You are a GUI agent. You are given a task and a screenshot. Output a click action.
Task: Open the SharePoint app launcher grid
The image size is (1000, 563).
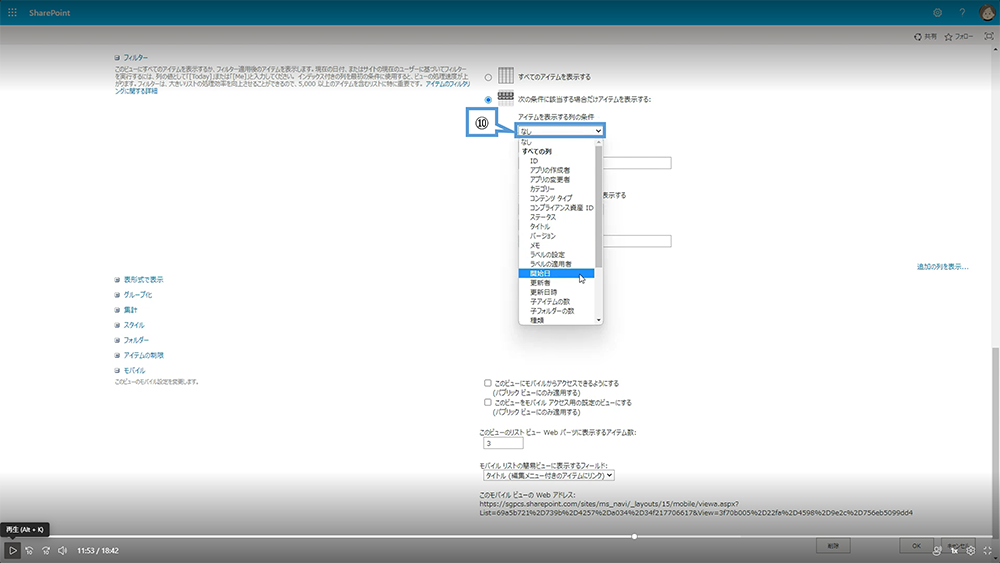12,12
